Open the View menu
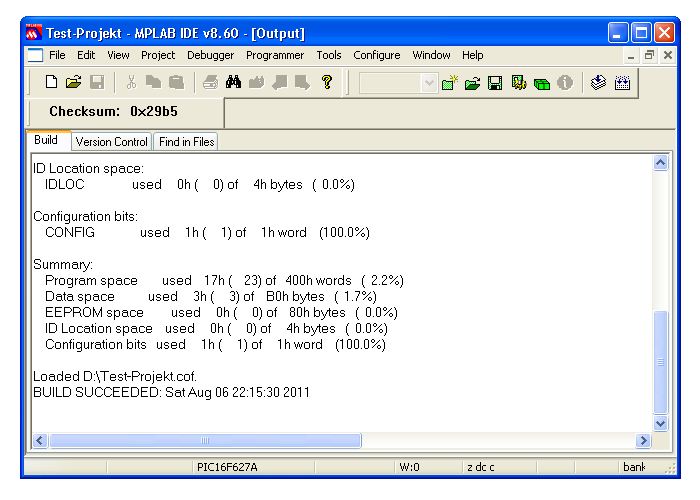Viewport: 700px width, 500px height. pos(118,55)
